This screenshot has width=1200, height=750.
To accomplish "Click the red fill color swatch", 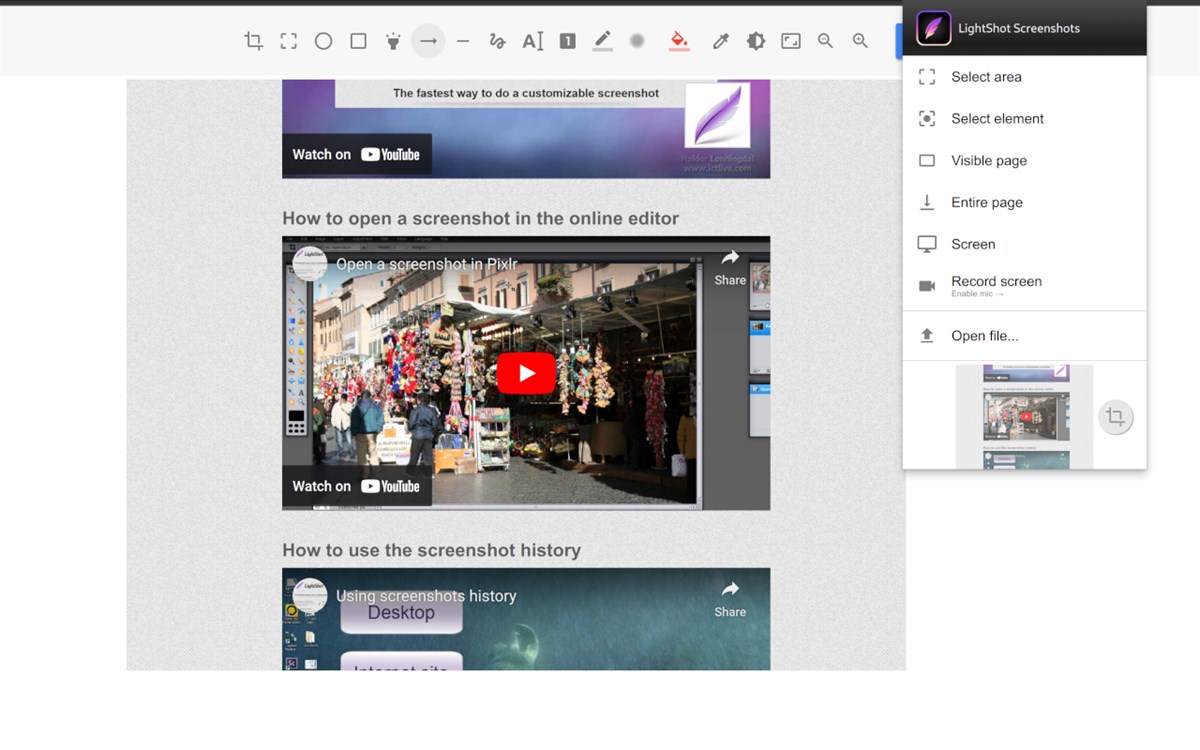I will (679, 41).
